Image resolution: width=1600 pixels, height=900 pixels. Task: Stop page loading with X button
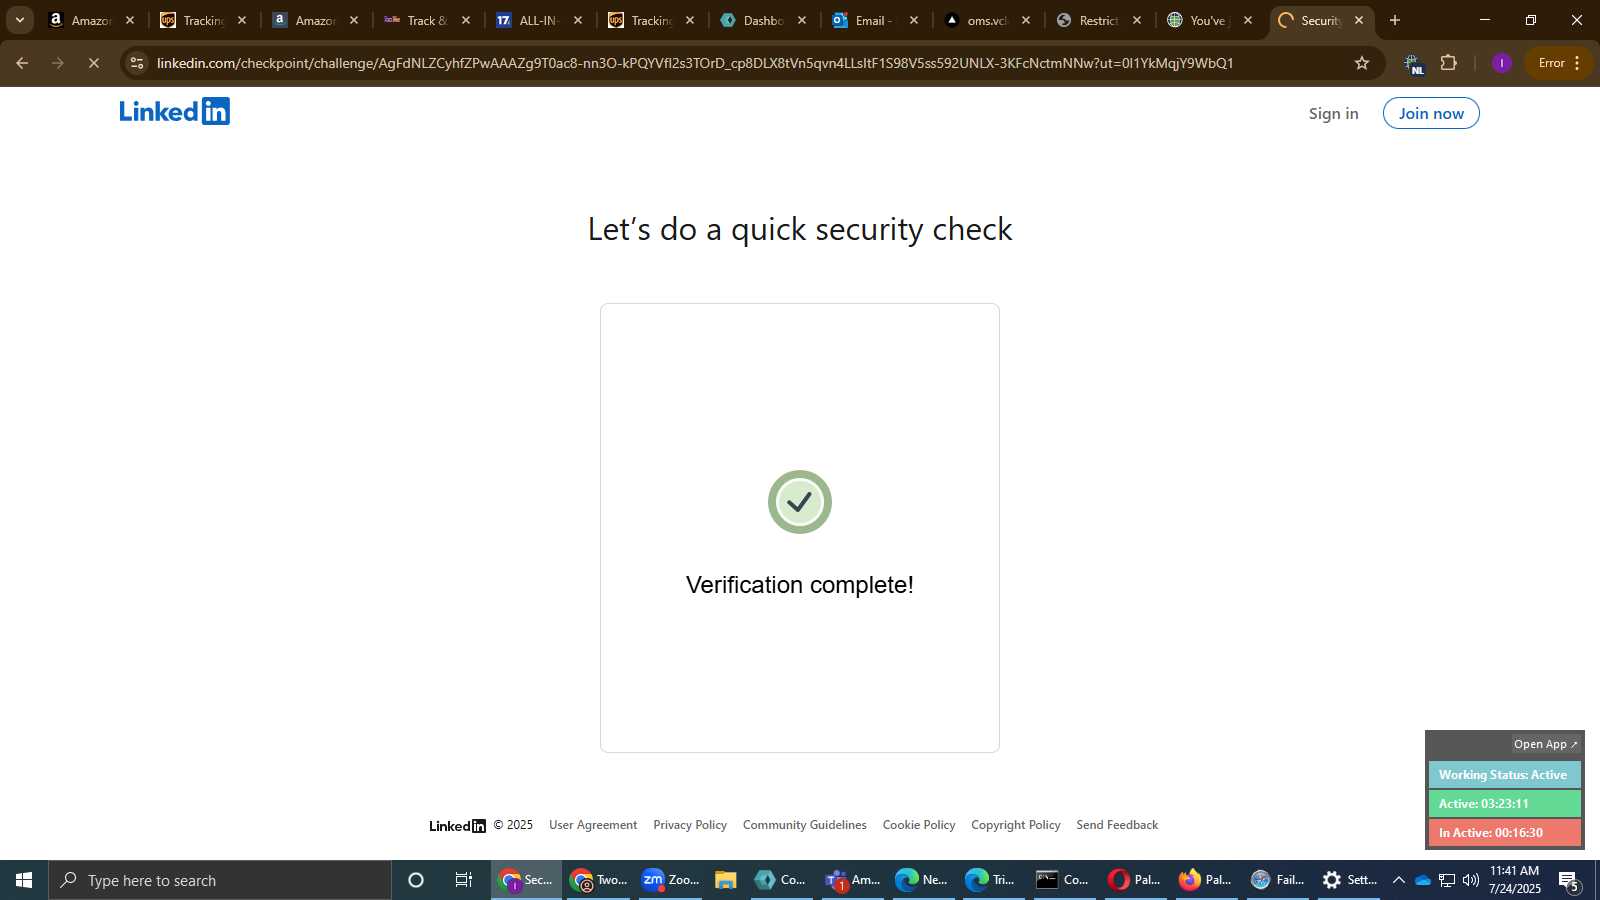[x=94, y=63]
